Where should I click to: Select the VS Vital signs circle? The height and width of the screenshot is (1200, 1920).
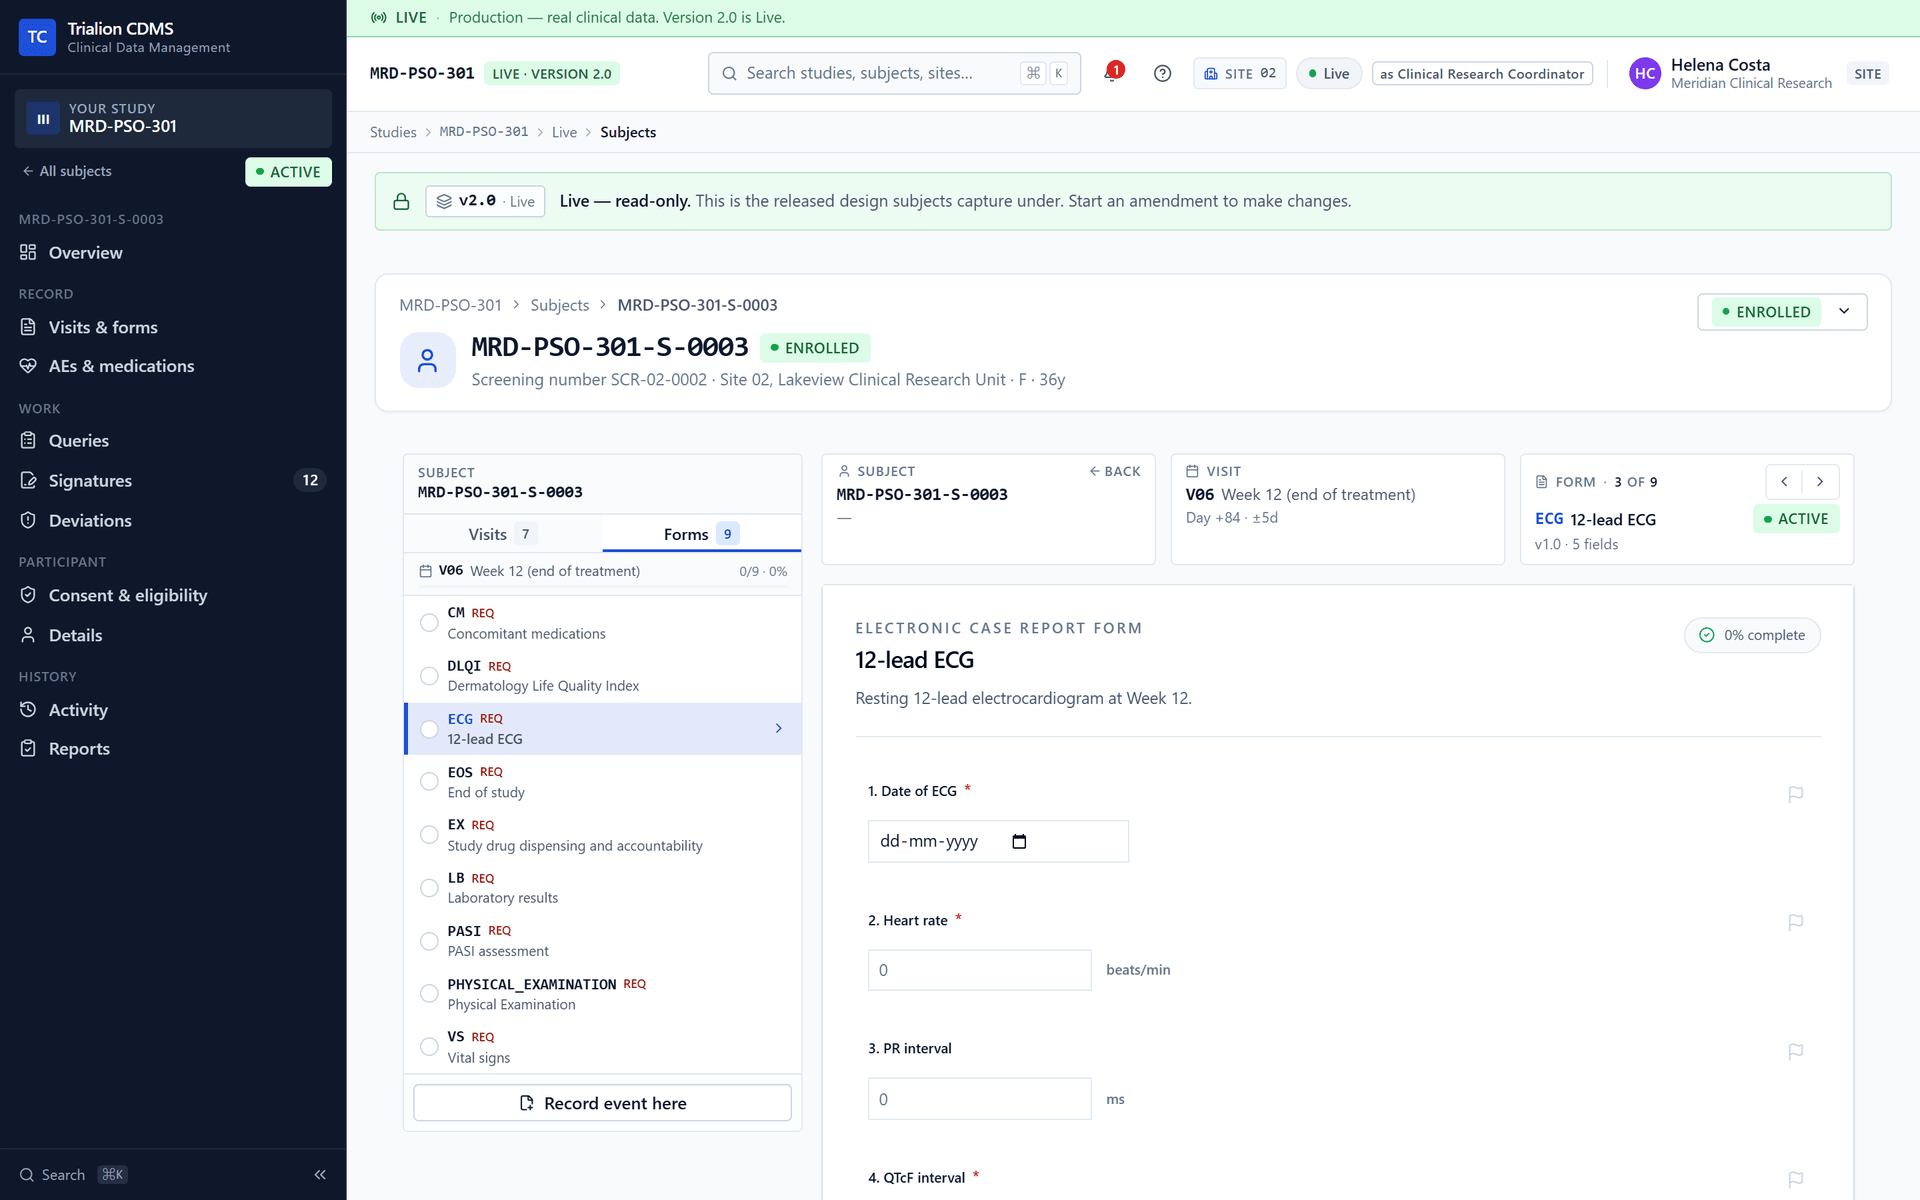[429, 1047]
